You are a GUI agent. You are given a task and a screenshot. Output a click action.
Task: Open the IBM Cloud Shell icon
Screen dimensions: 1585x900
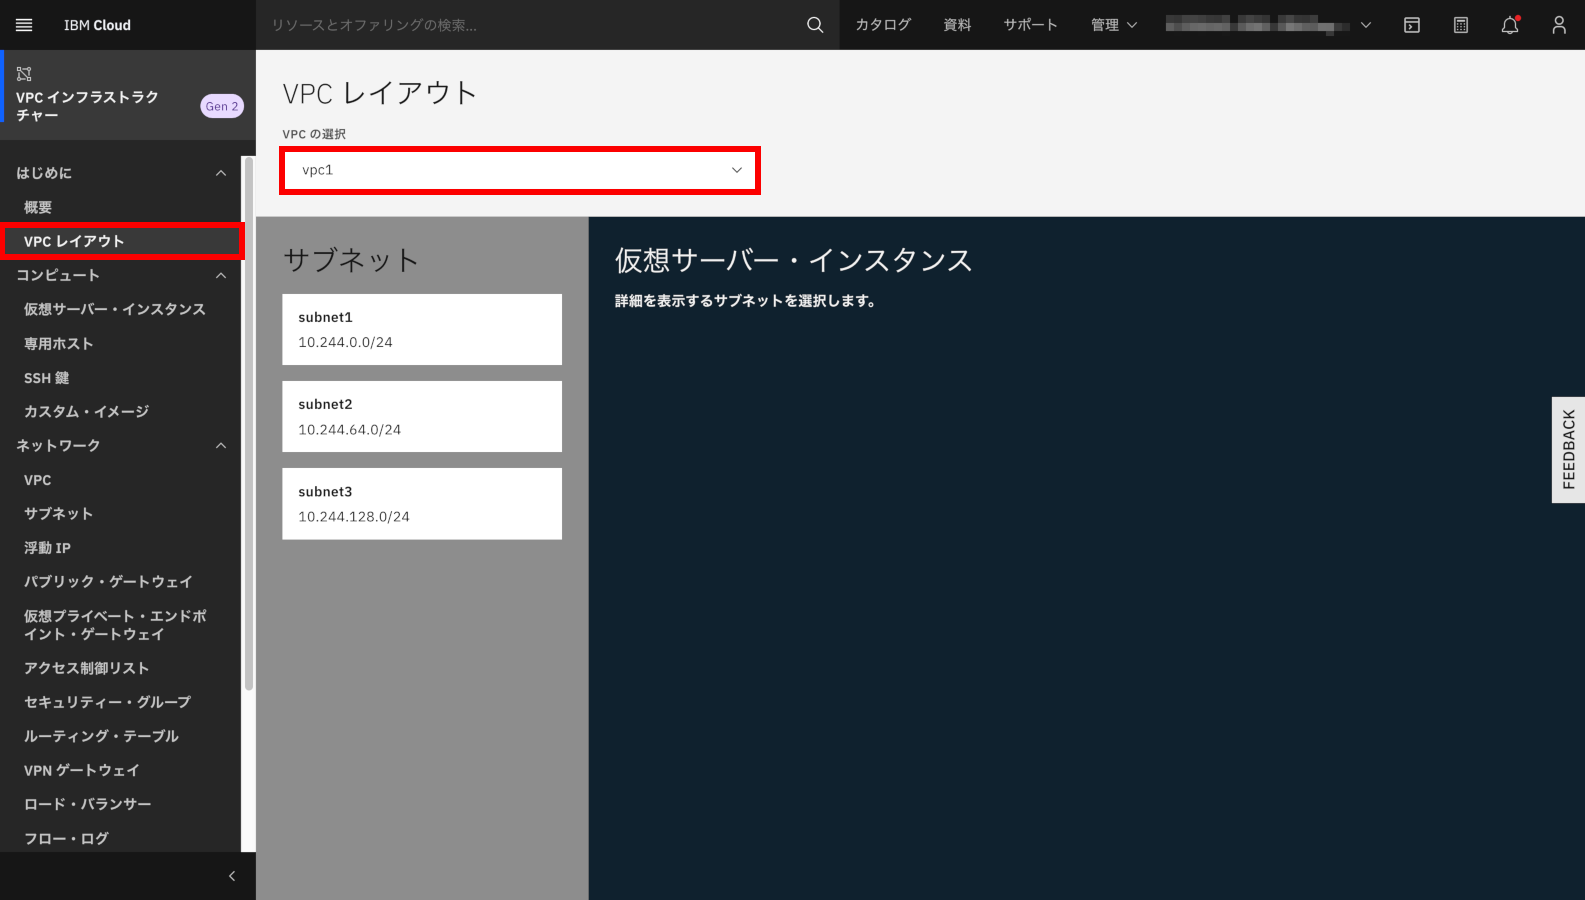[1412, 25]
